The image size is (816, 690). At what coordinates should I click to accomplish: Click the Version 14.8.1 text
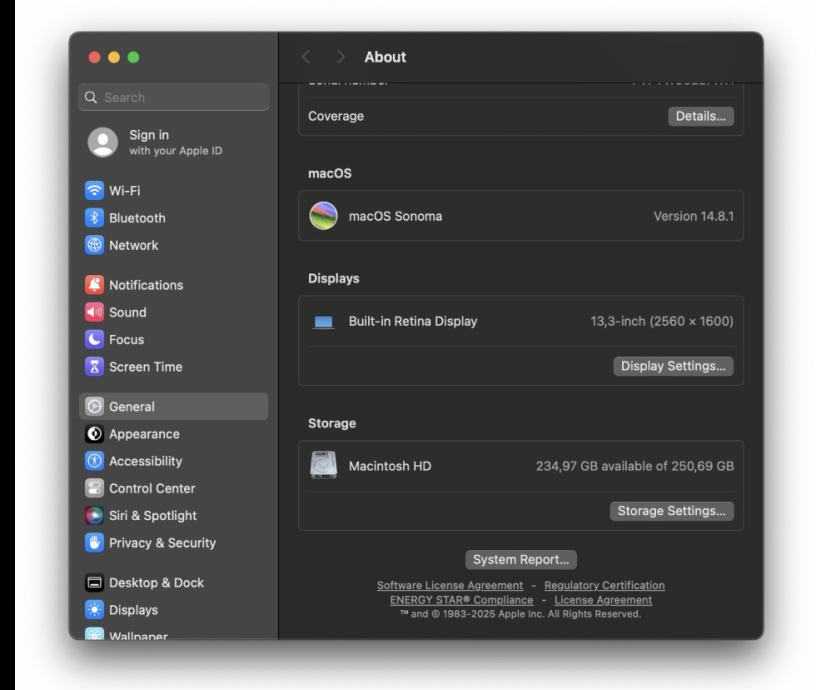tap(693, 216)
